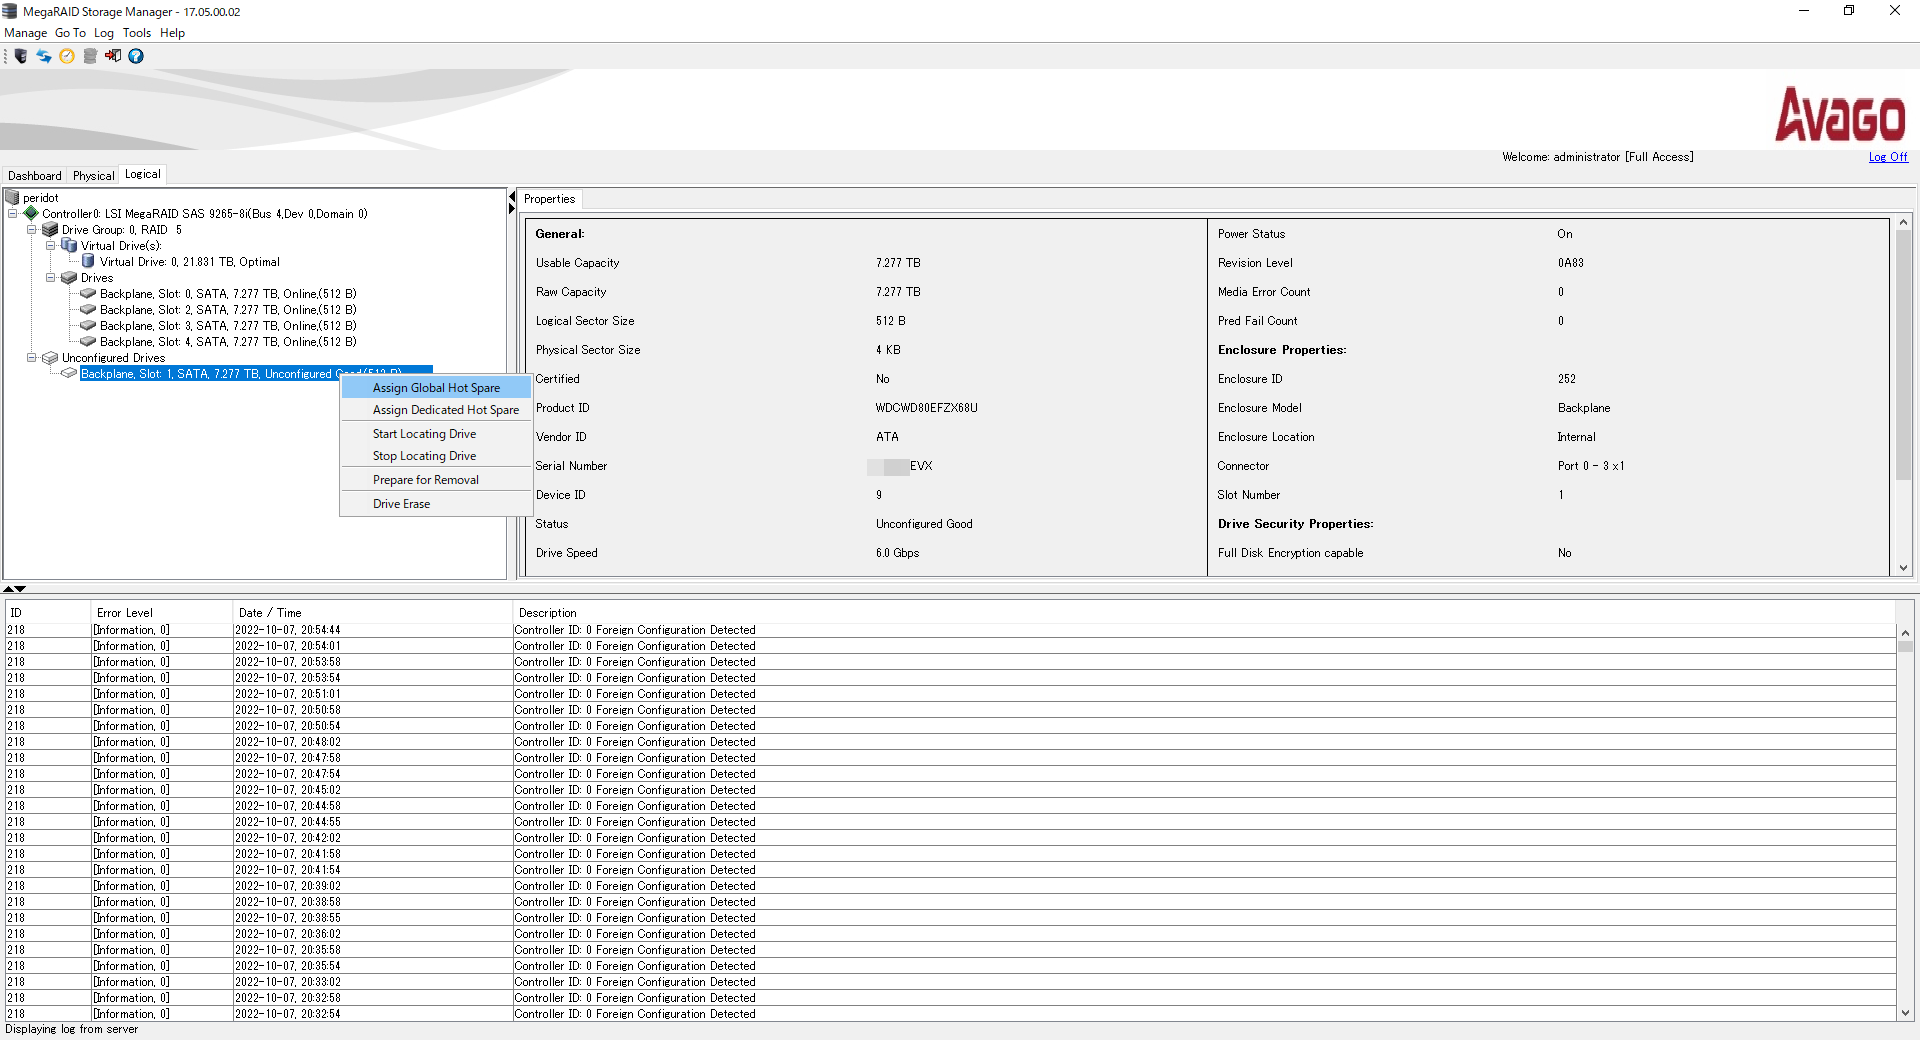Open the Go To menu
This screenshot has width=1920, height=1040.
70,33
